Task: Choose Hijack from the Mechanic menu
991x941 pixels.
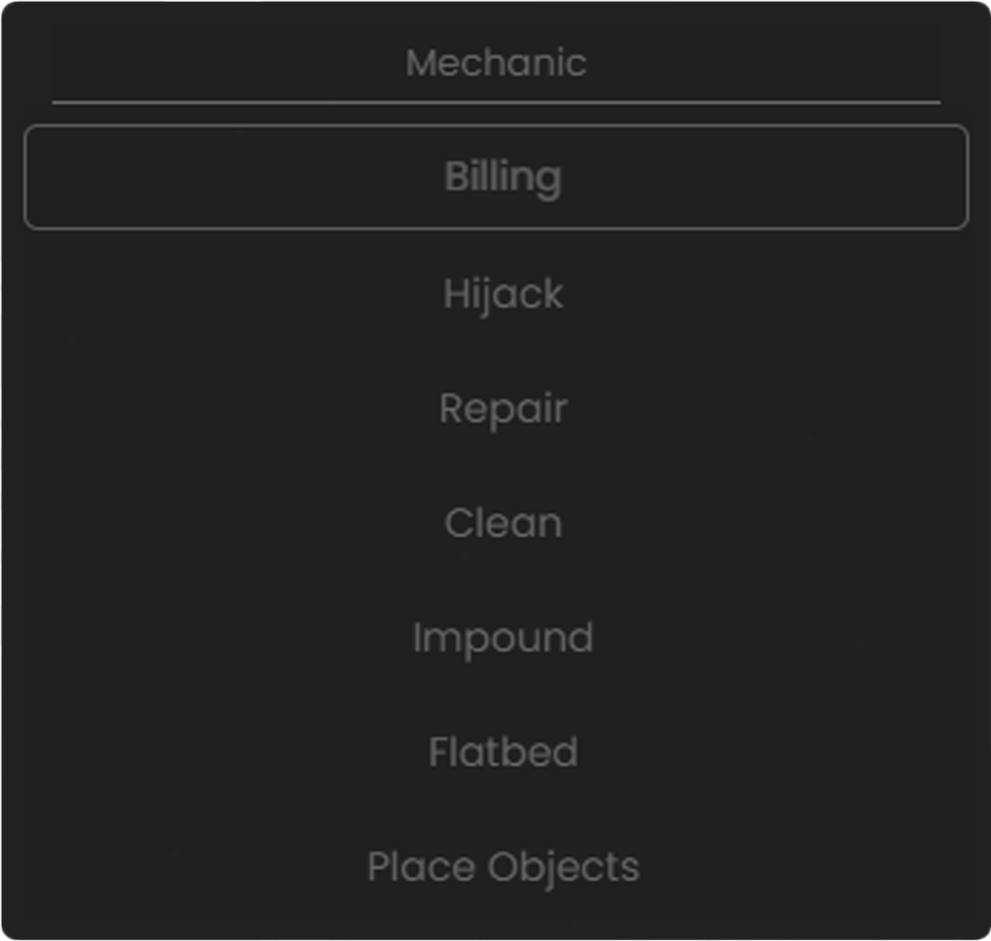Action: point(503,294)
